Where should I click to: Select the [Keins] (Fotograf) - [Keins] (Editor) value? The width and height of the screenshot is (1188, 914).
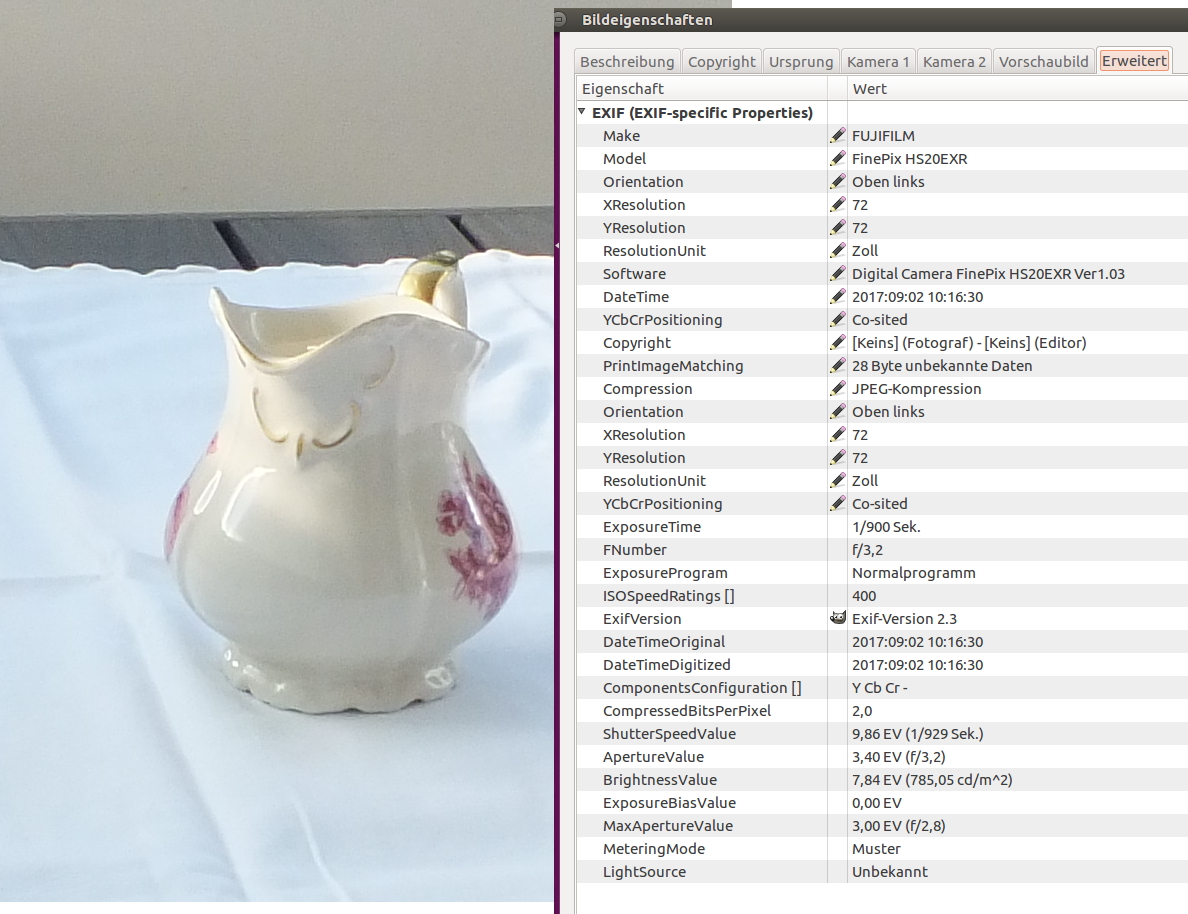(x=969, y=343)
